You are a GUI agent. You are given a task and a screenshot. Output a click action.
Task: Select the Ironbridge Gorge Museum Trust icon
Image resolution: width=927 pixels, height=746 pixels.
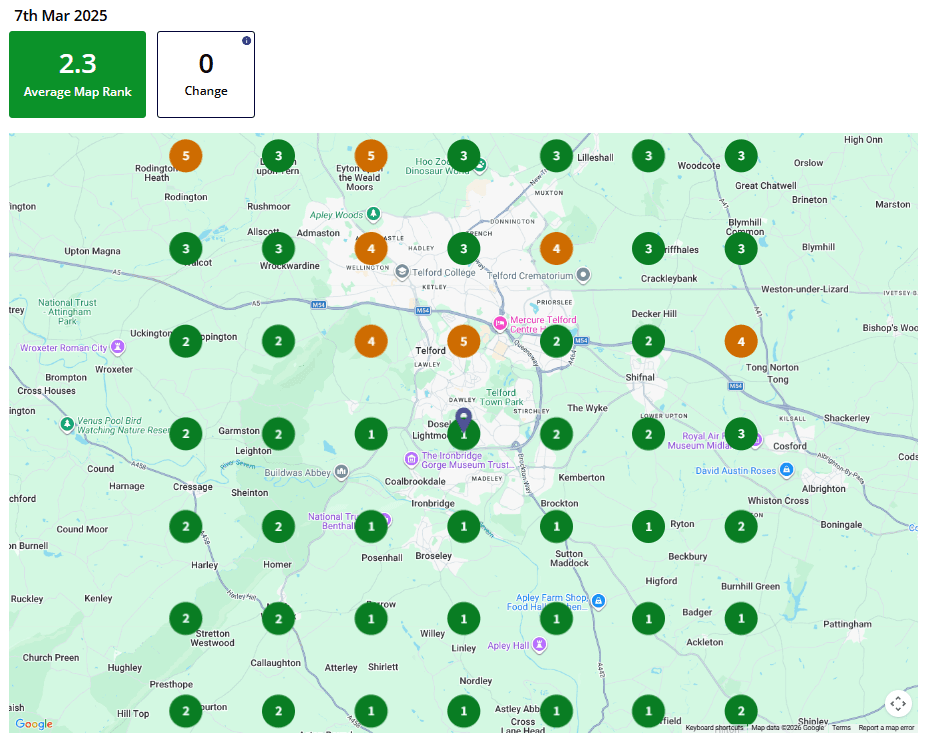pos(411,459)
